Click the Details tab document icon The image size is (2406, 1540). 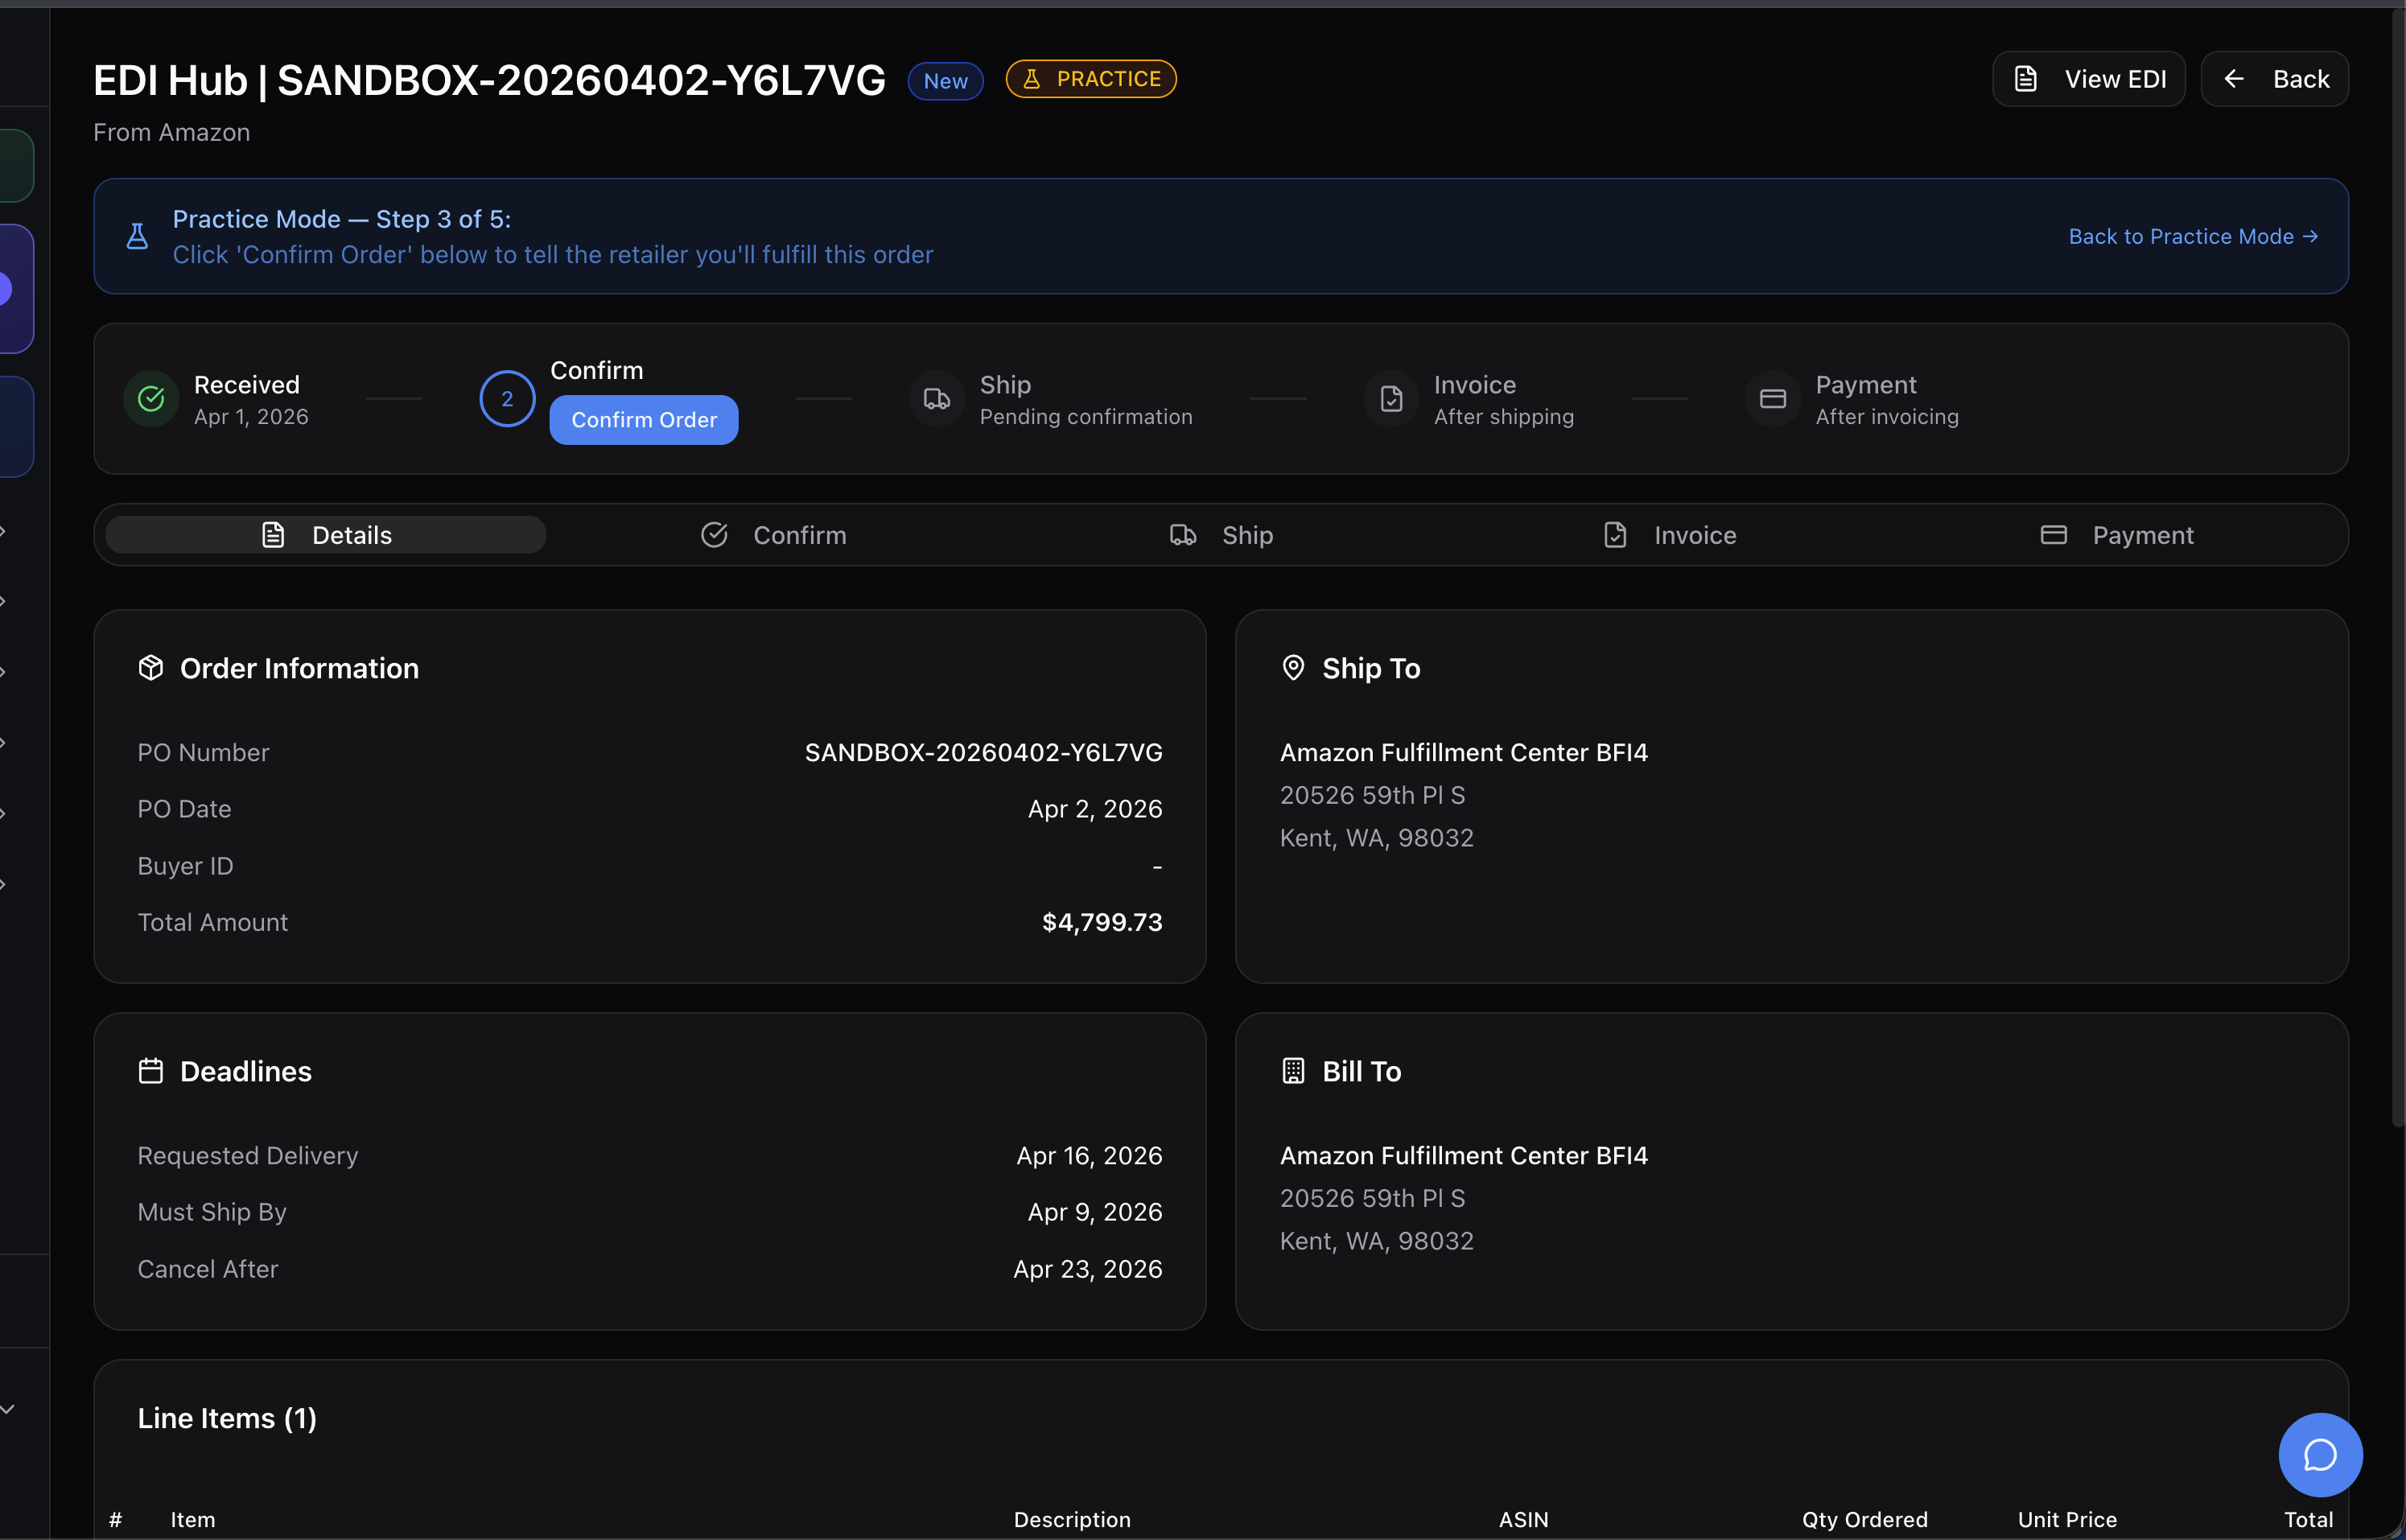[x=273, y=535]
